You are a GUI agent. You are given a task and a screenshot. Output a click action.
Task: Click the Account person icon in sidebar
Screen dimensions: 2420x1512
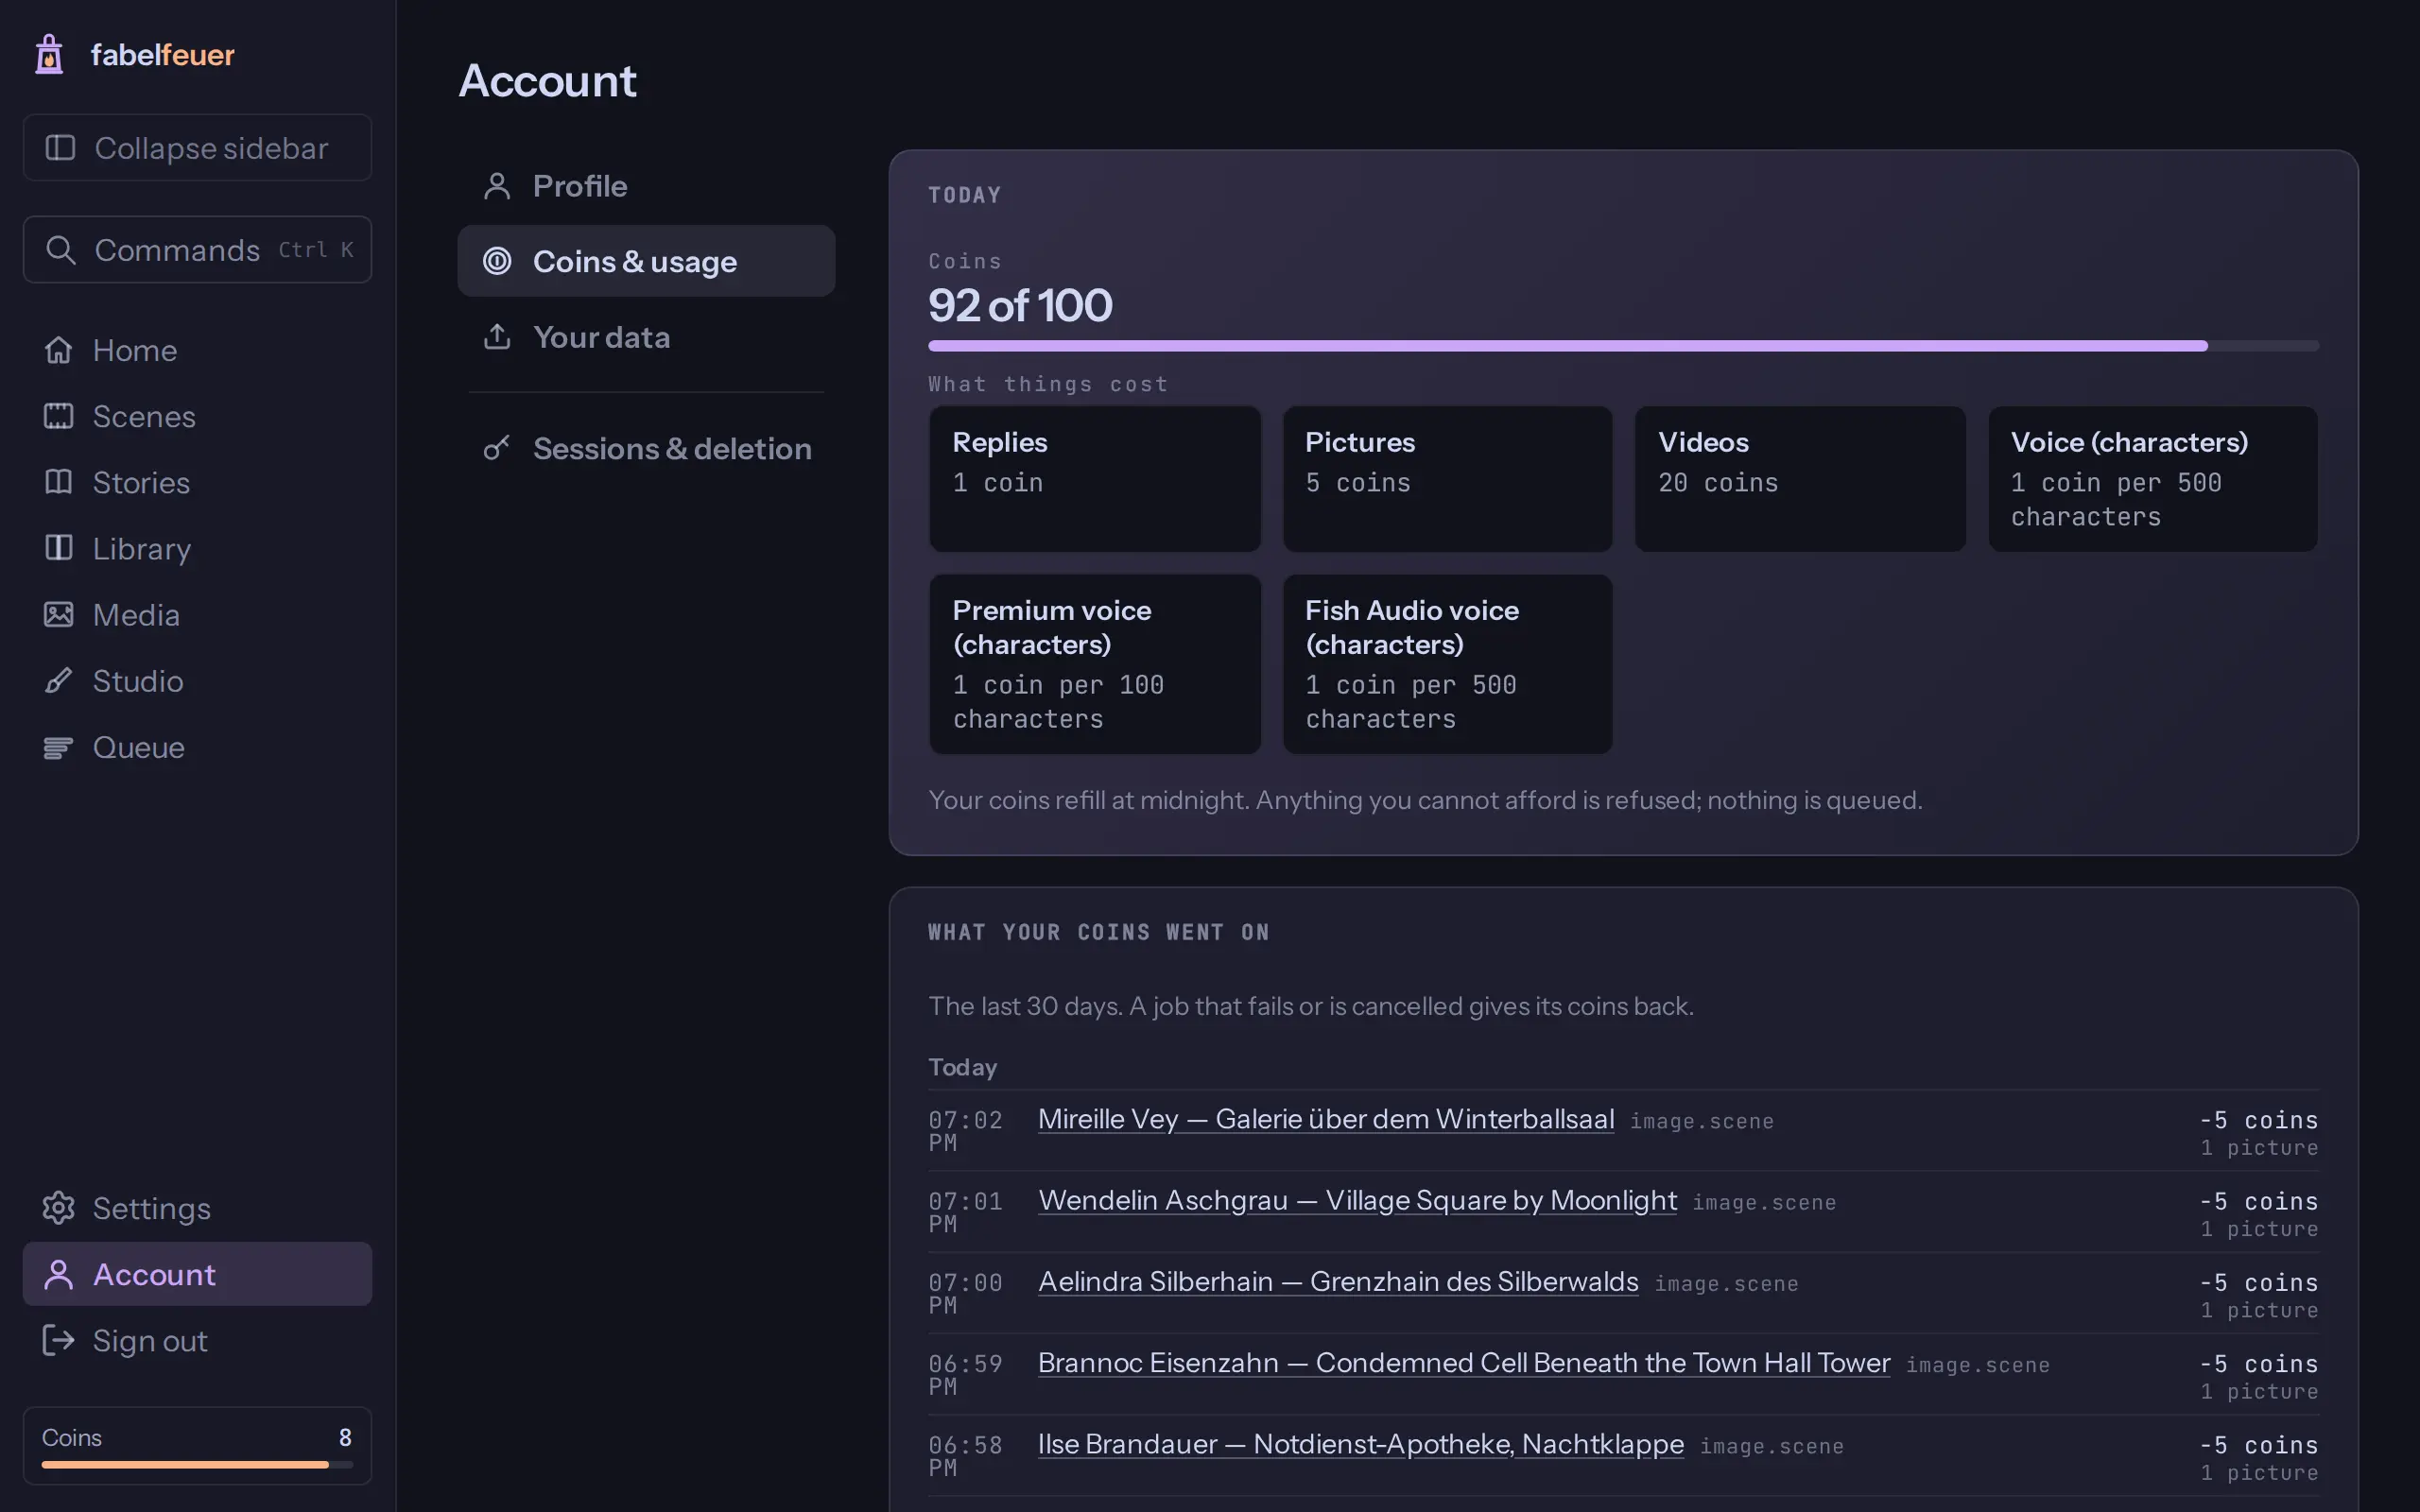point(58,1274)
